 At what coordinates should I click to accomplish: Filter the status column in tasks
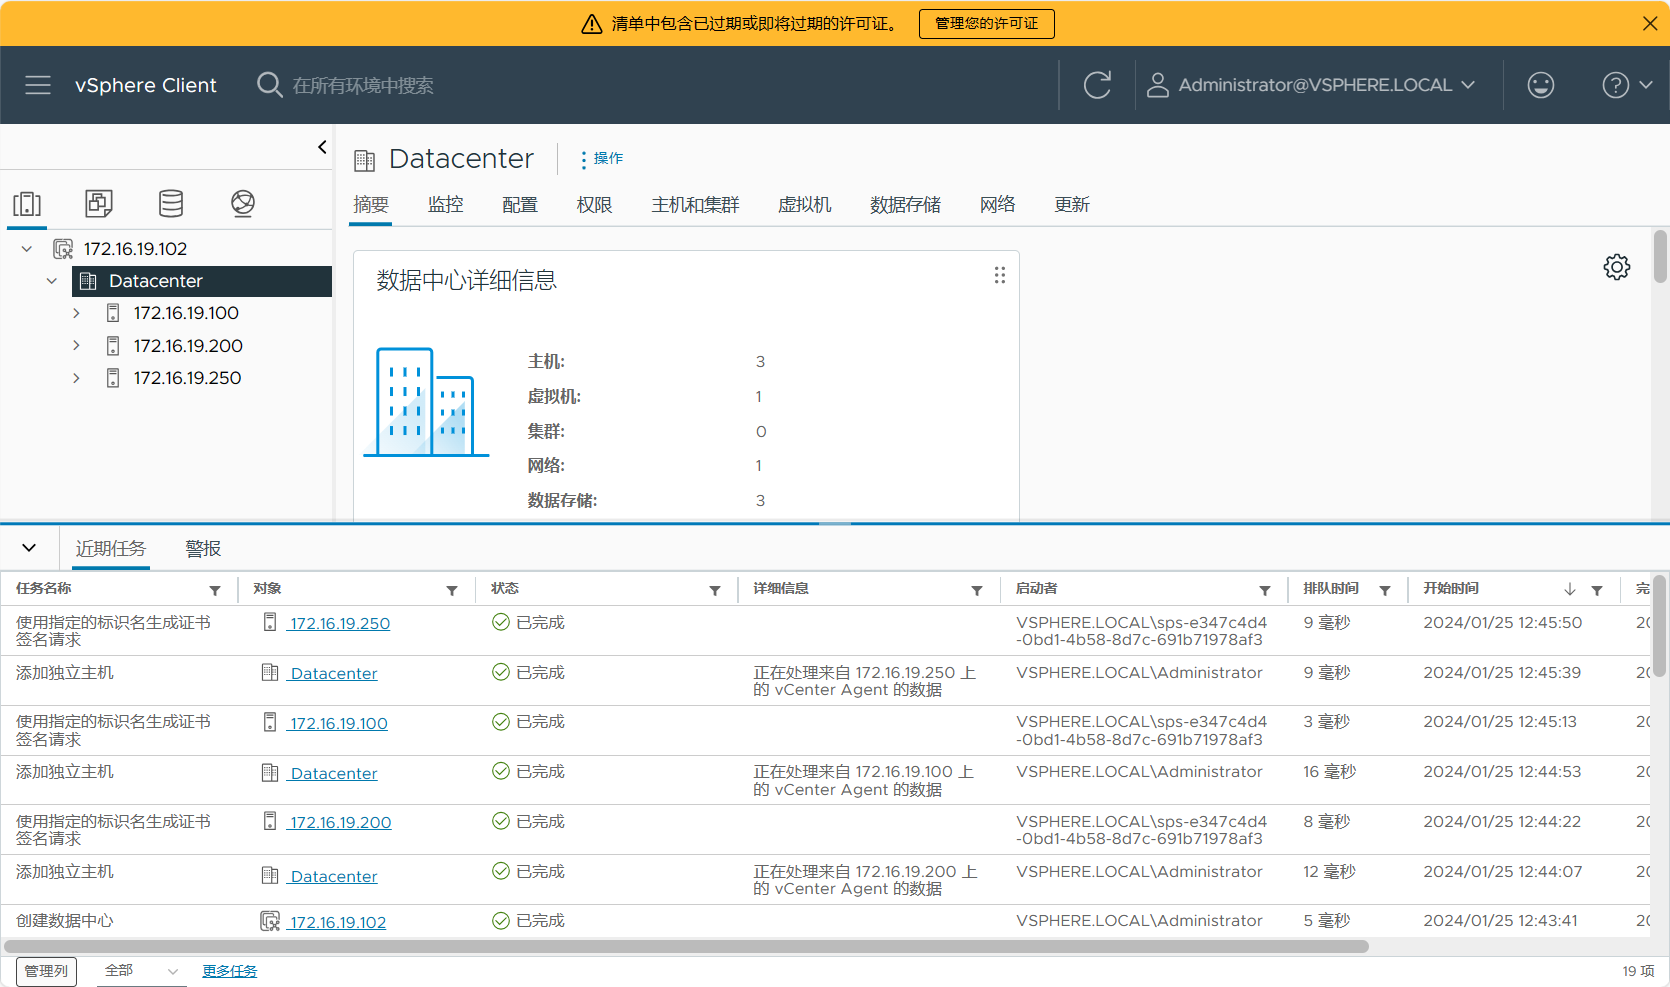coord(715,590)
